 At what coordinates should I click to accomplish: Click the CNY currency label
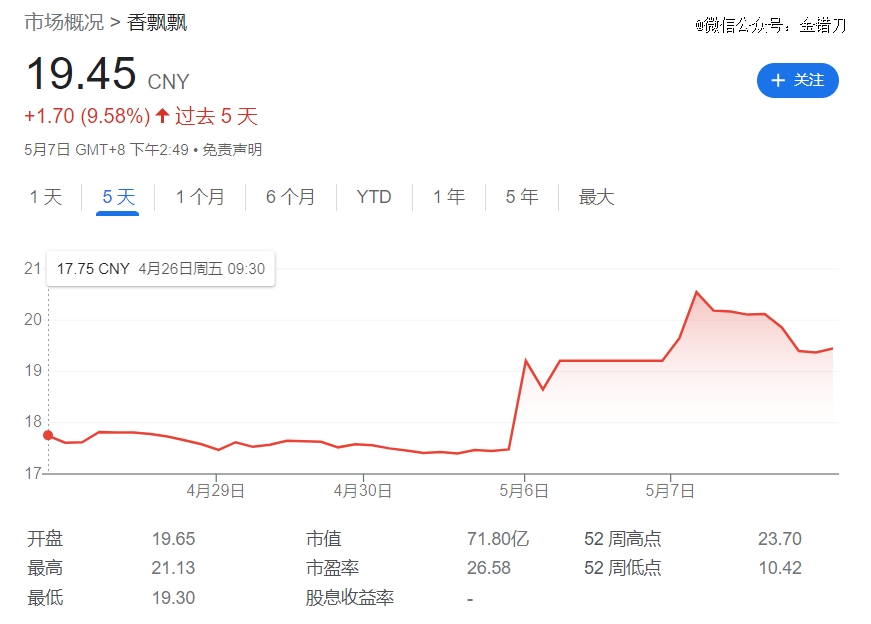click(x=168, y=82)
